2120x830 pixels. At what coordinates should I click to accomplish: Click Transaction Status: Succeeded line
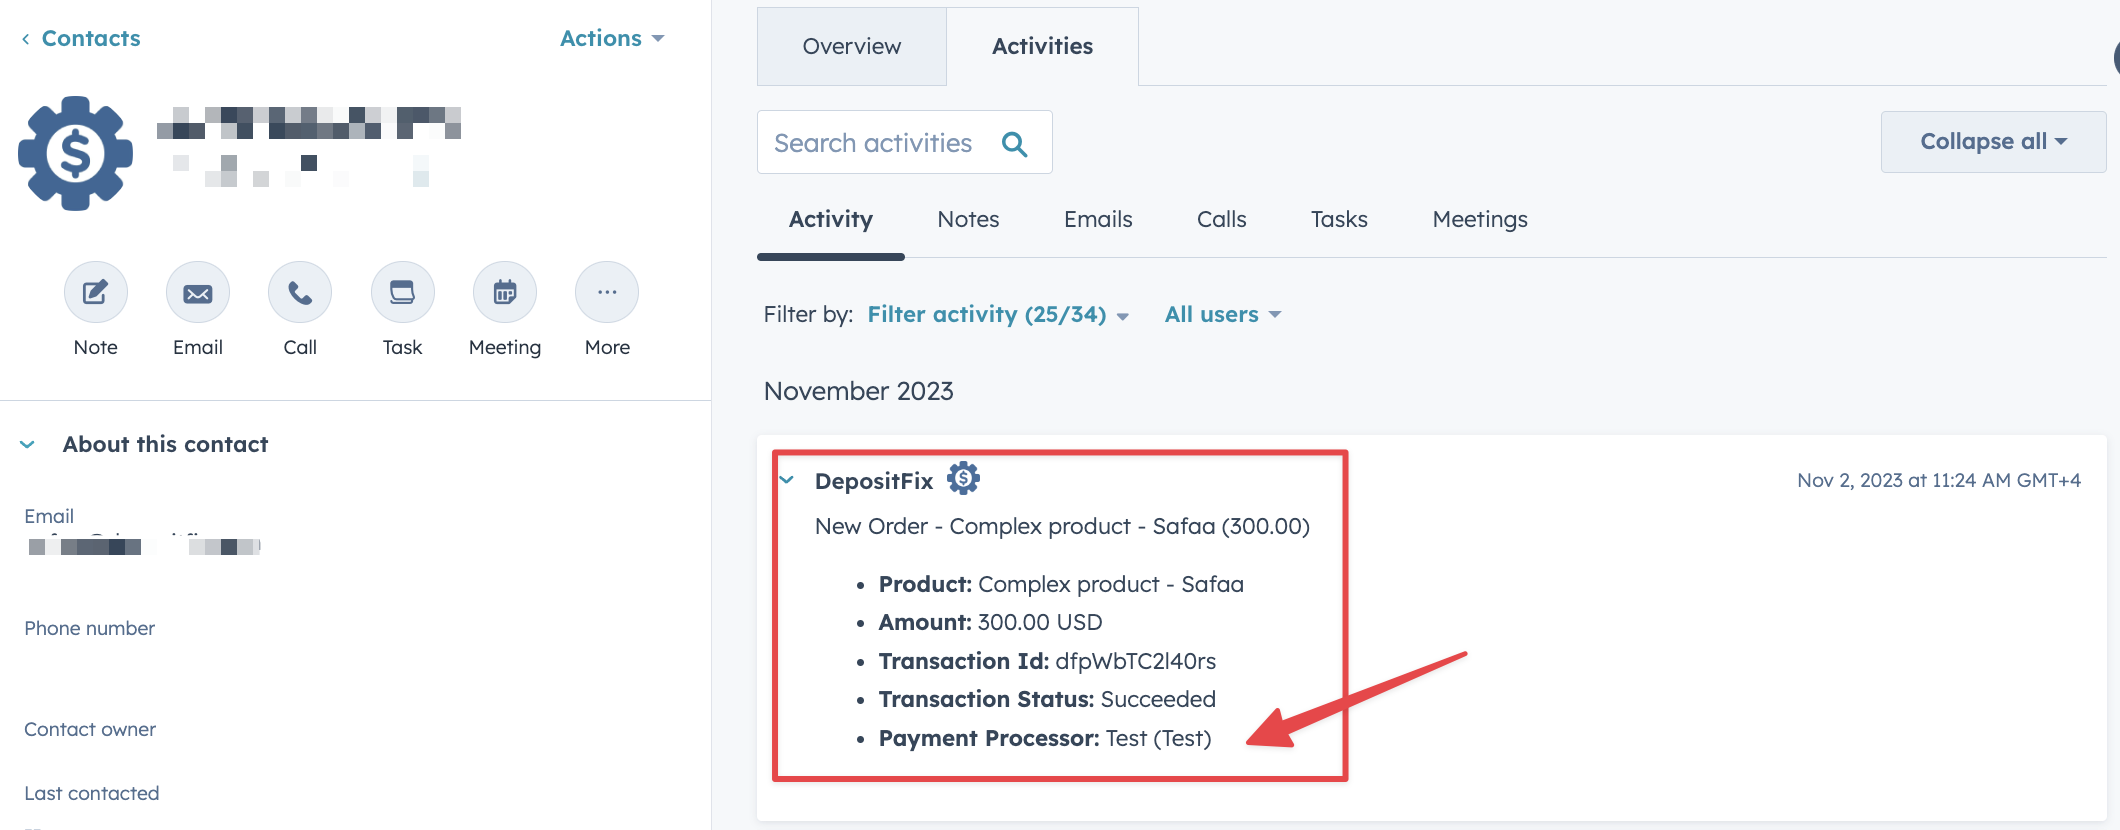coord(1047,699)
